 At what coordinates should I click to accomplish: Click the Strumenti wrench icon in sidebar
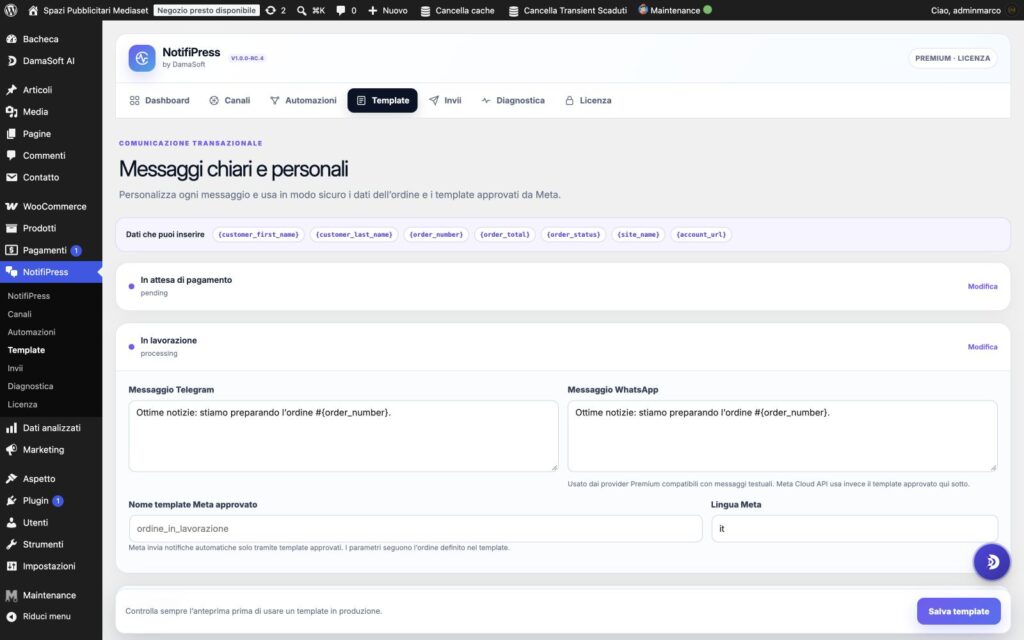11,544
